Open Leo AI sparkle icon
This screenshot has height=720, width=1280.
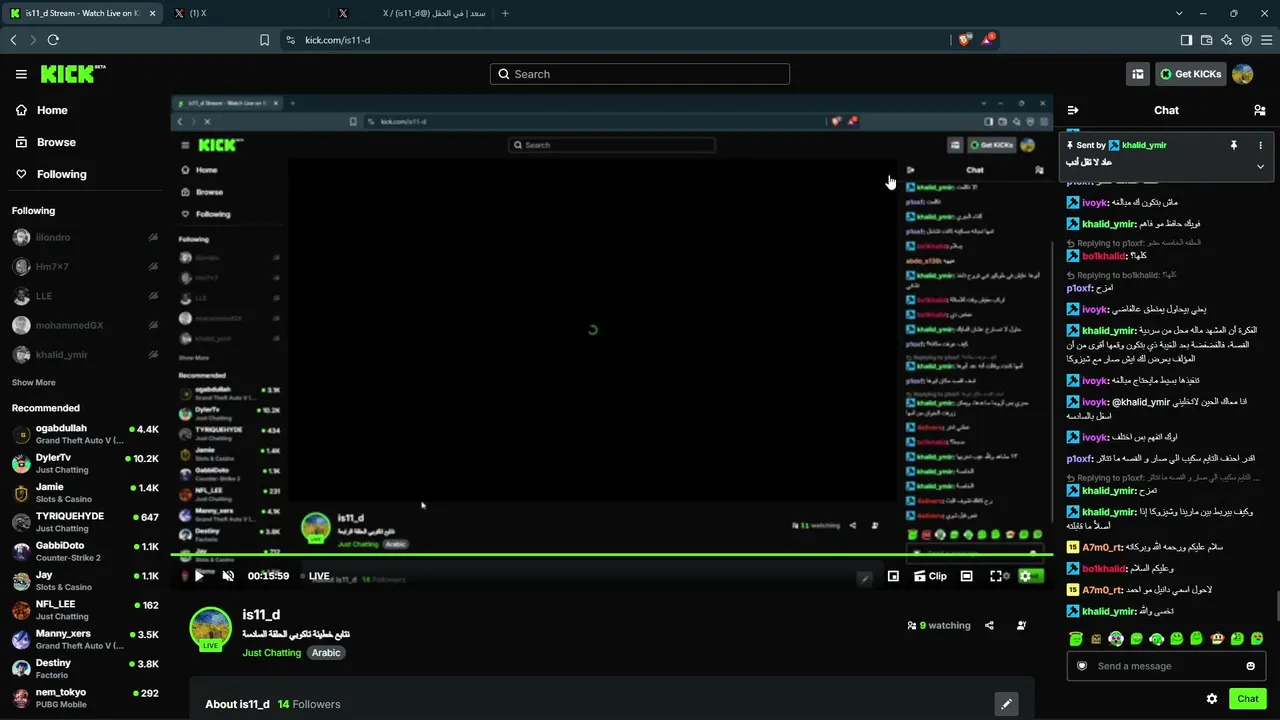coord(1226,40)
